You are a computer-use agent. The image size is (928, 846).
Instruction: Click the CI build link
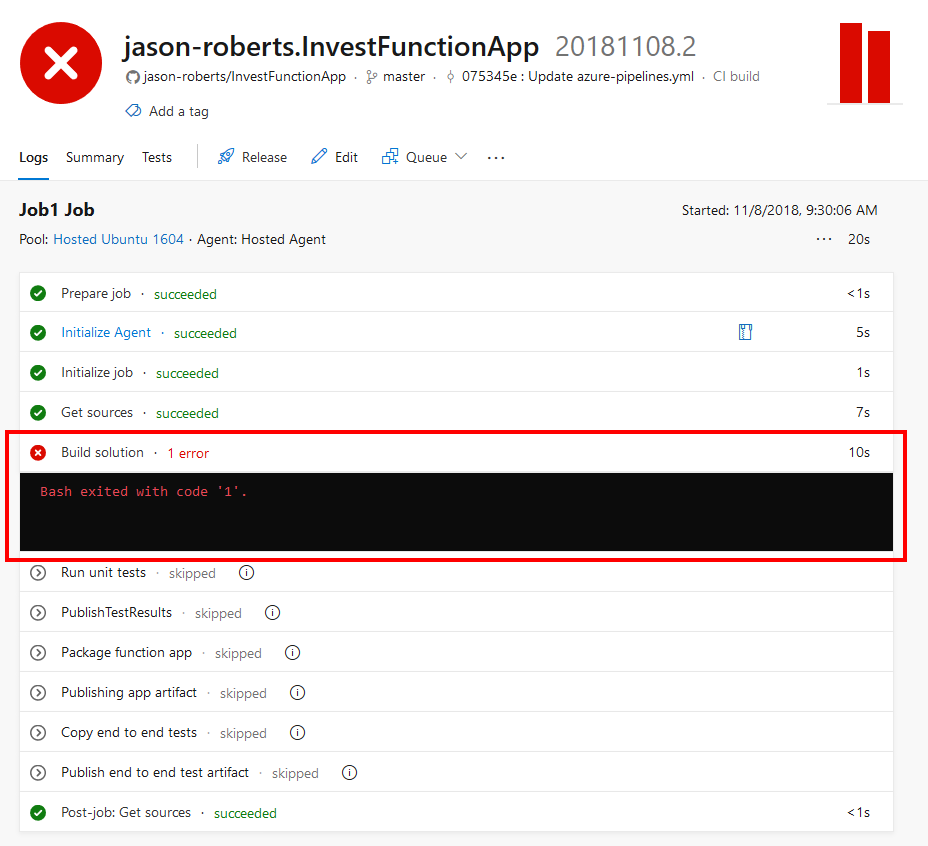pyautogui.click(x=736, y=76)
